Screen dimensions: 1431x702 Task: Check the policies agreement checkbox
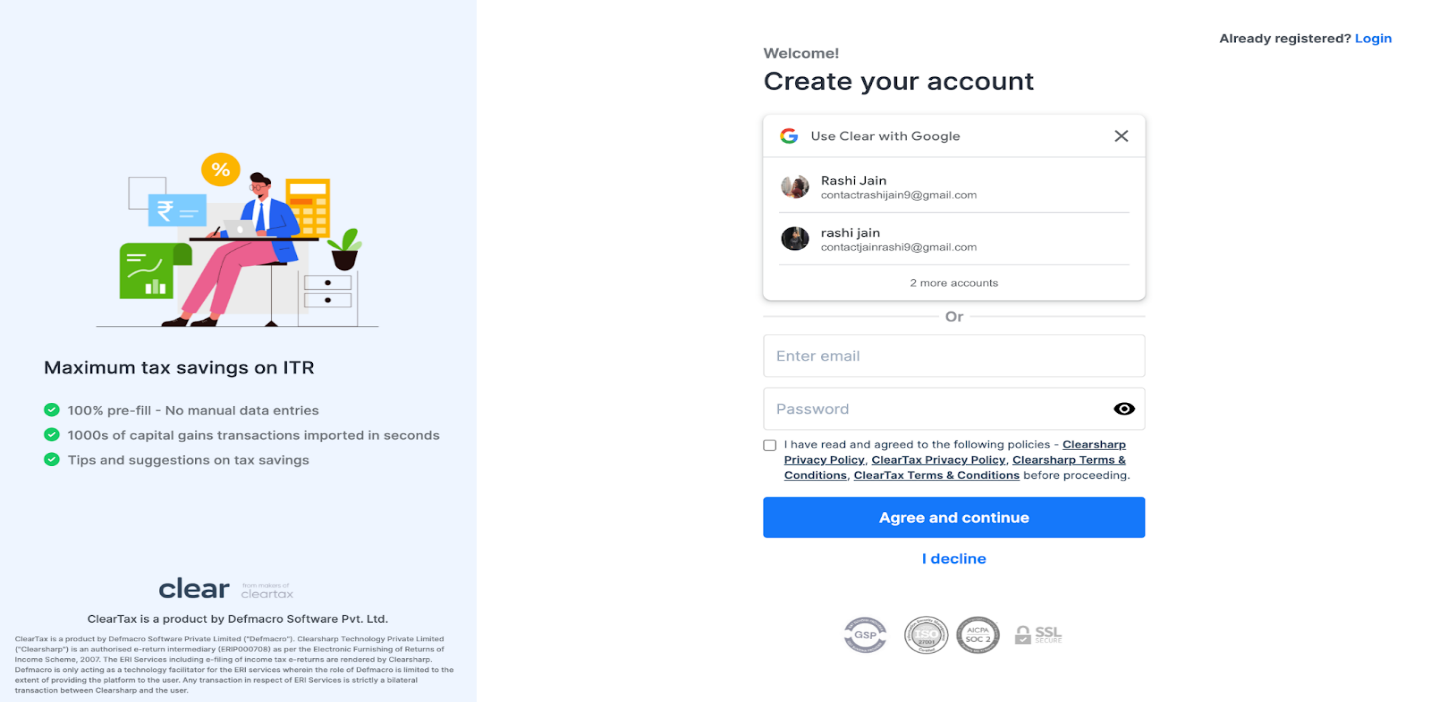point(769,444)
